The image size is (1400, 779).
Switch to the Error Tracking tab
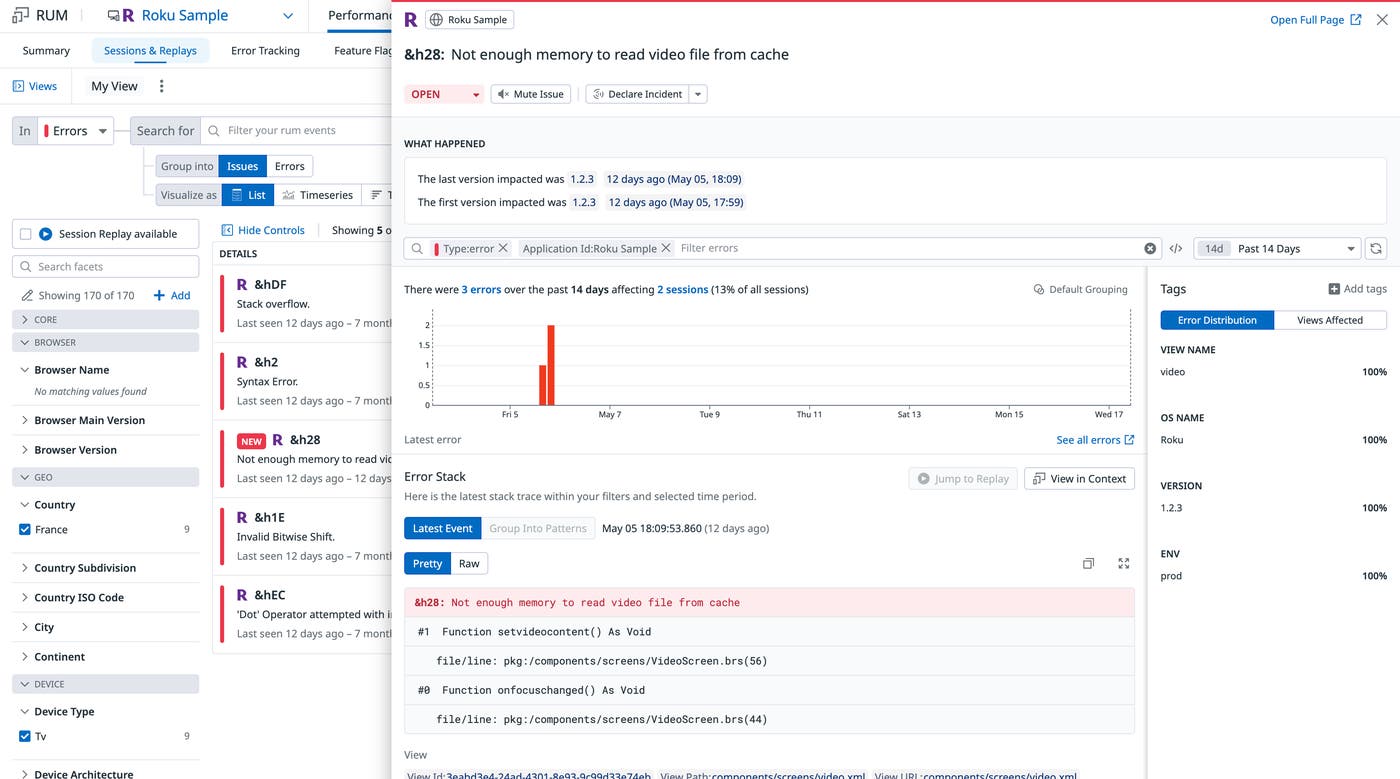(x=265, y=51)
